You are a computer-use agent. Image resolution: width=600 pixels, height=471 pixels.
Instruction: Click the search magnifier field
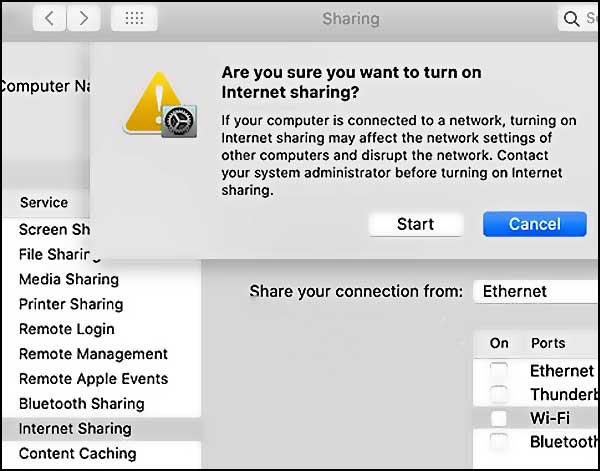[x=579, y=18]
